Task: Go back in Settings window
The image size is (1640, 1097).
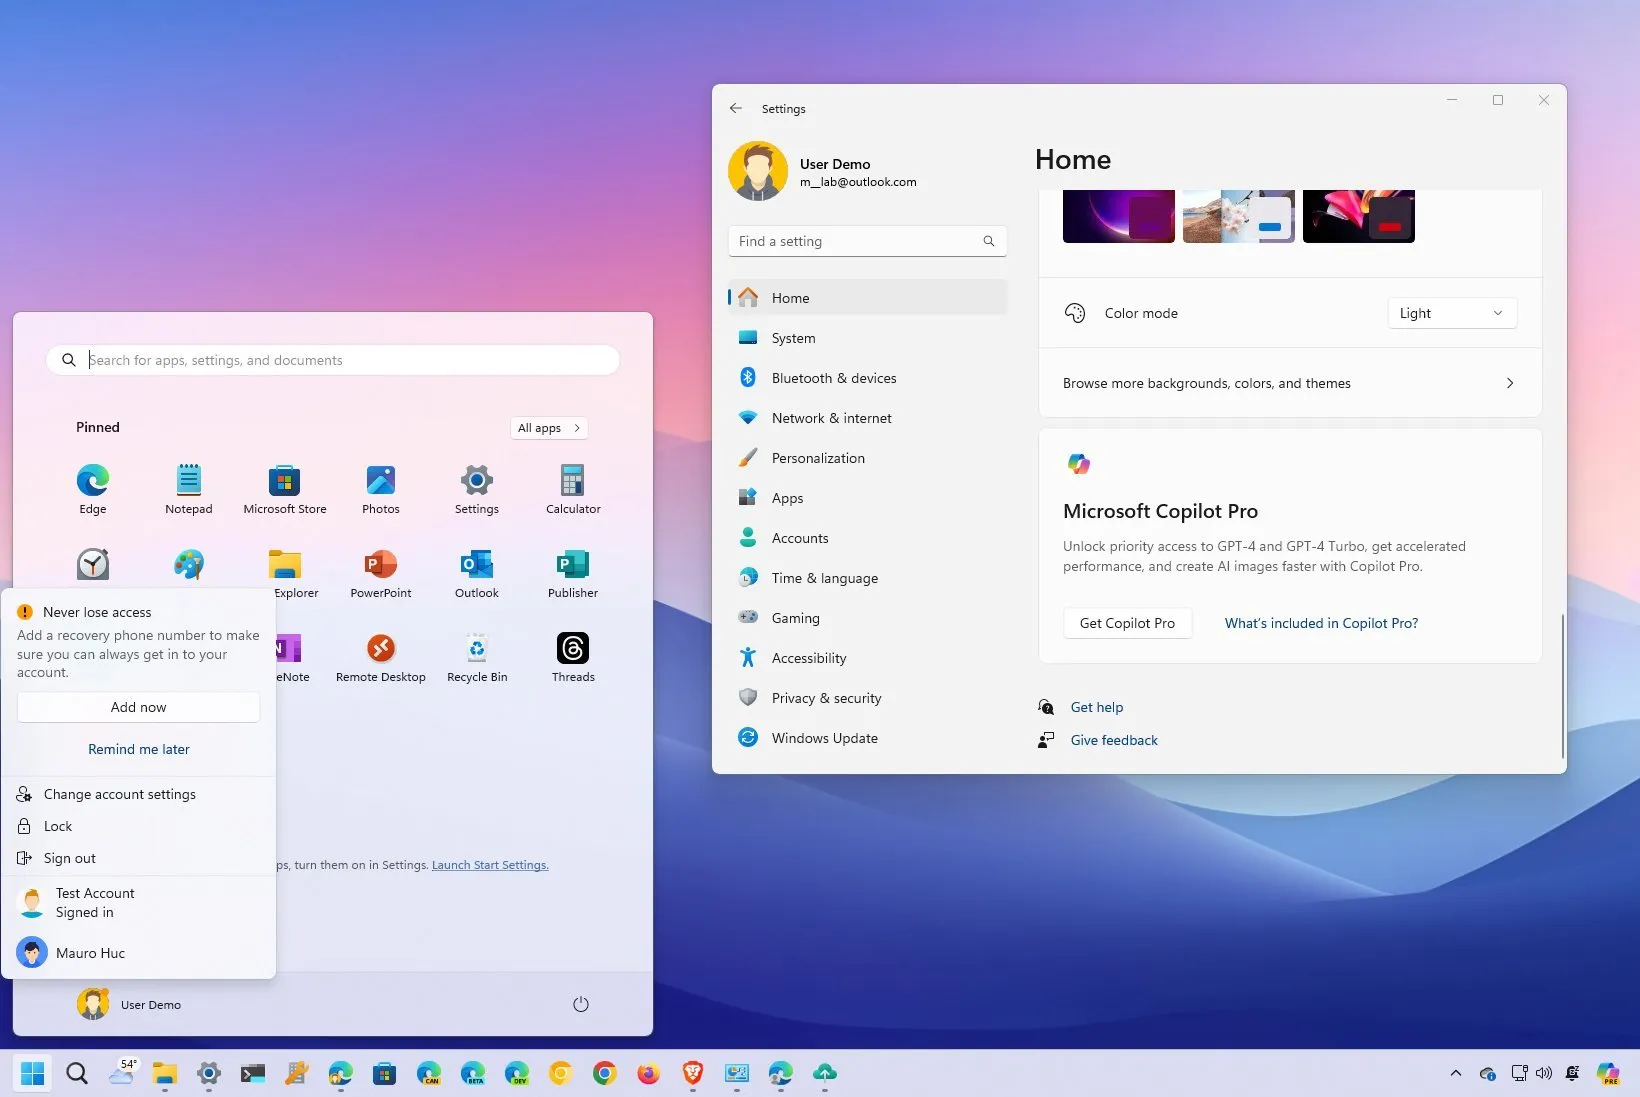Action: (736, 108)
